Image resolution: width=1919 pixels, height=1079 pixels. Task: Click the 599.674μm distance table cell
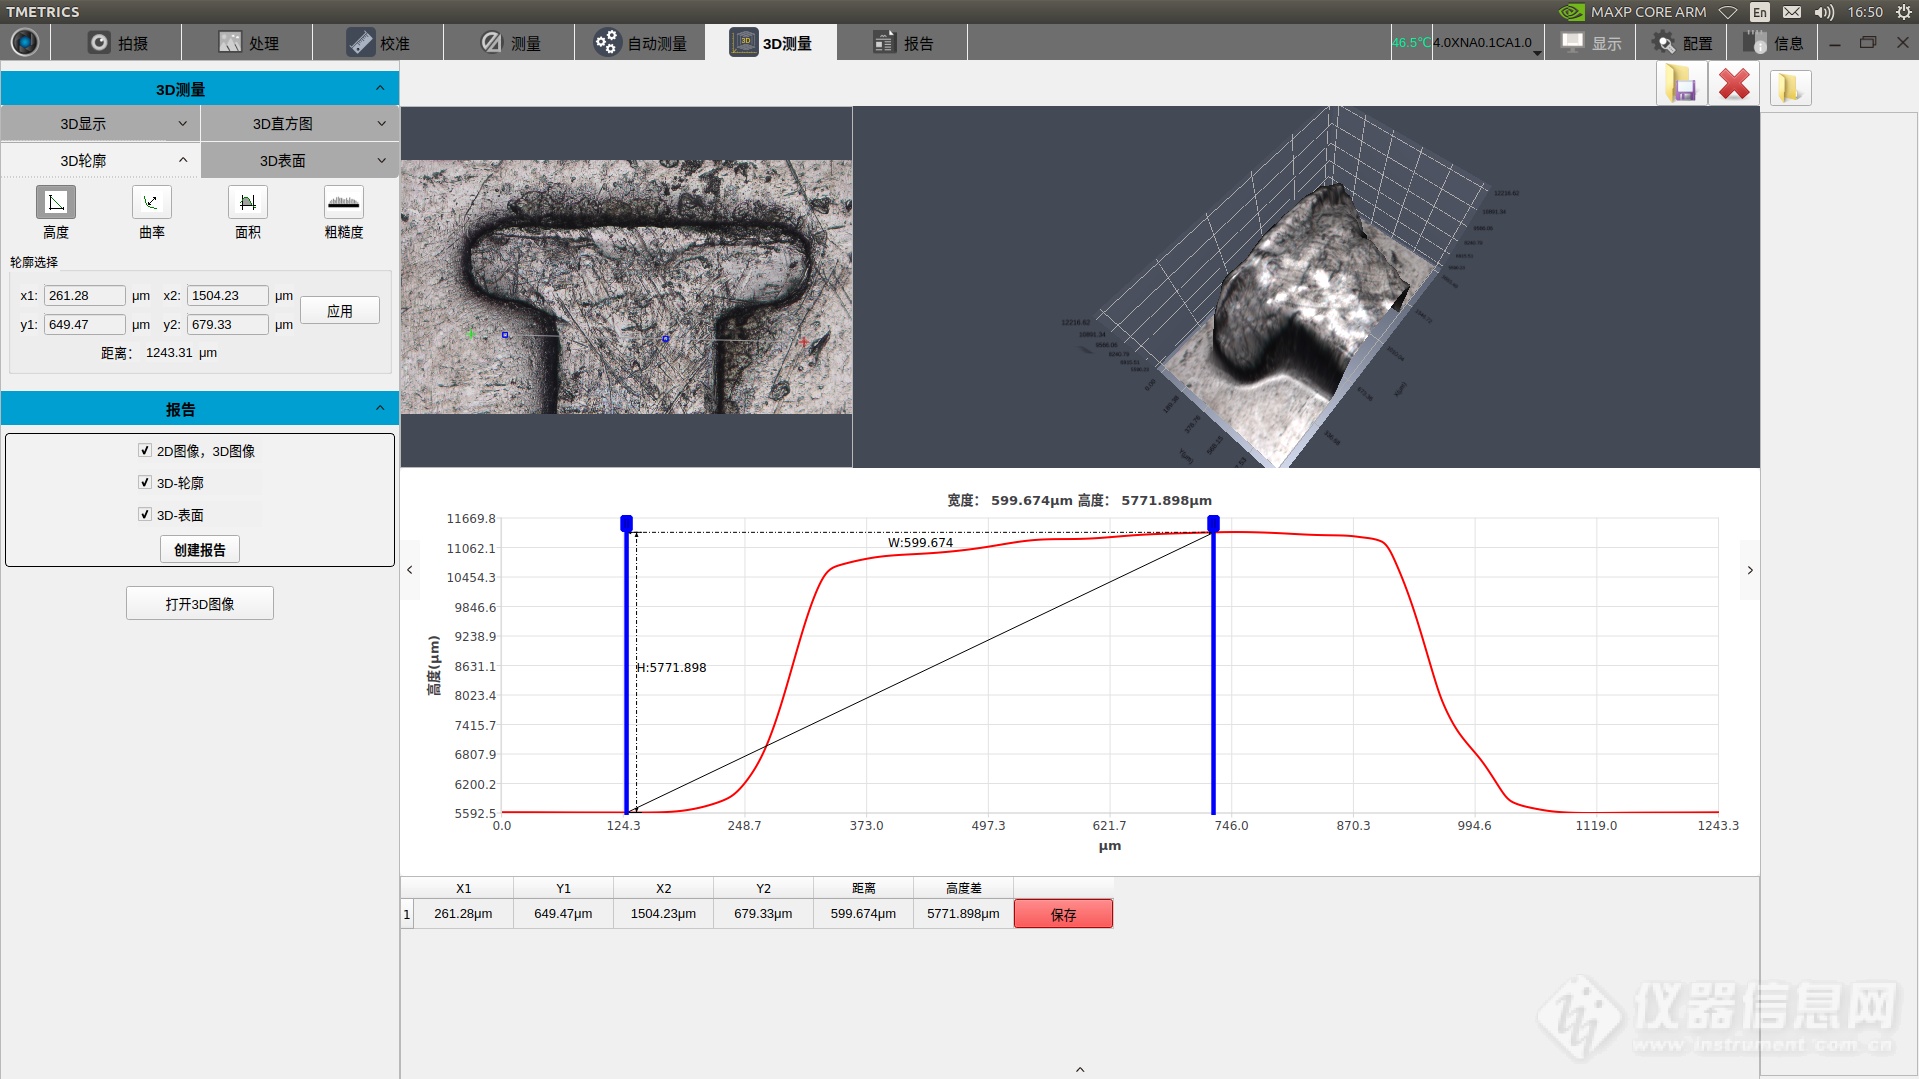863,914
